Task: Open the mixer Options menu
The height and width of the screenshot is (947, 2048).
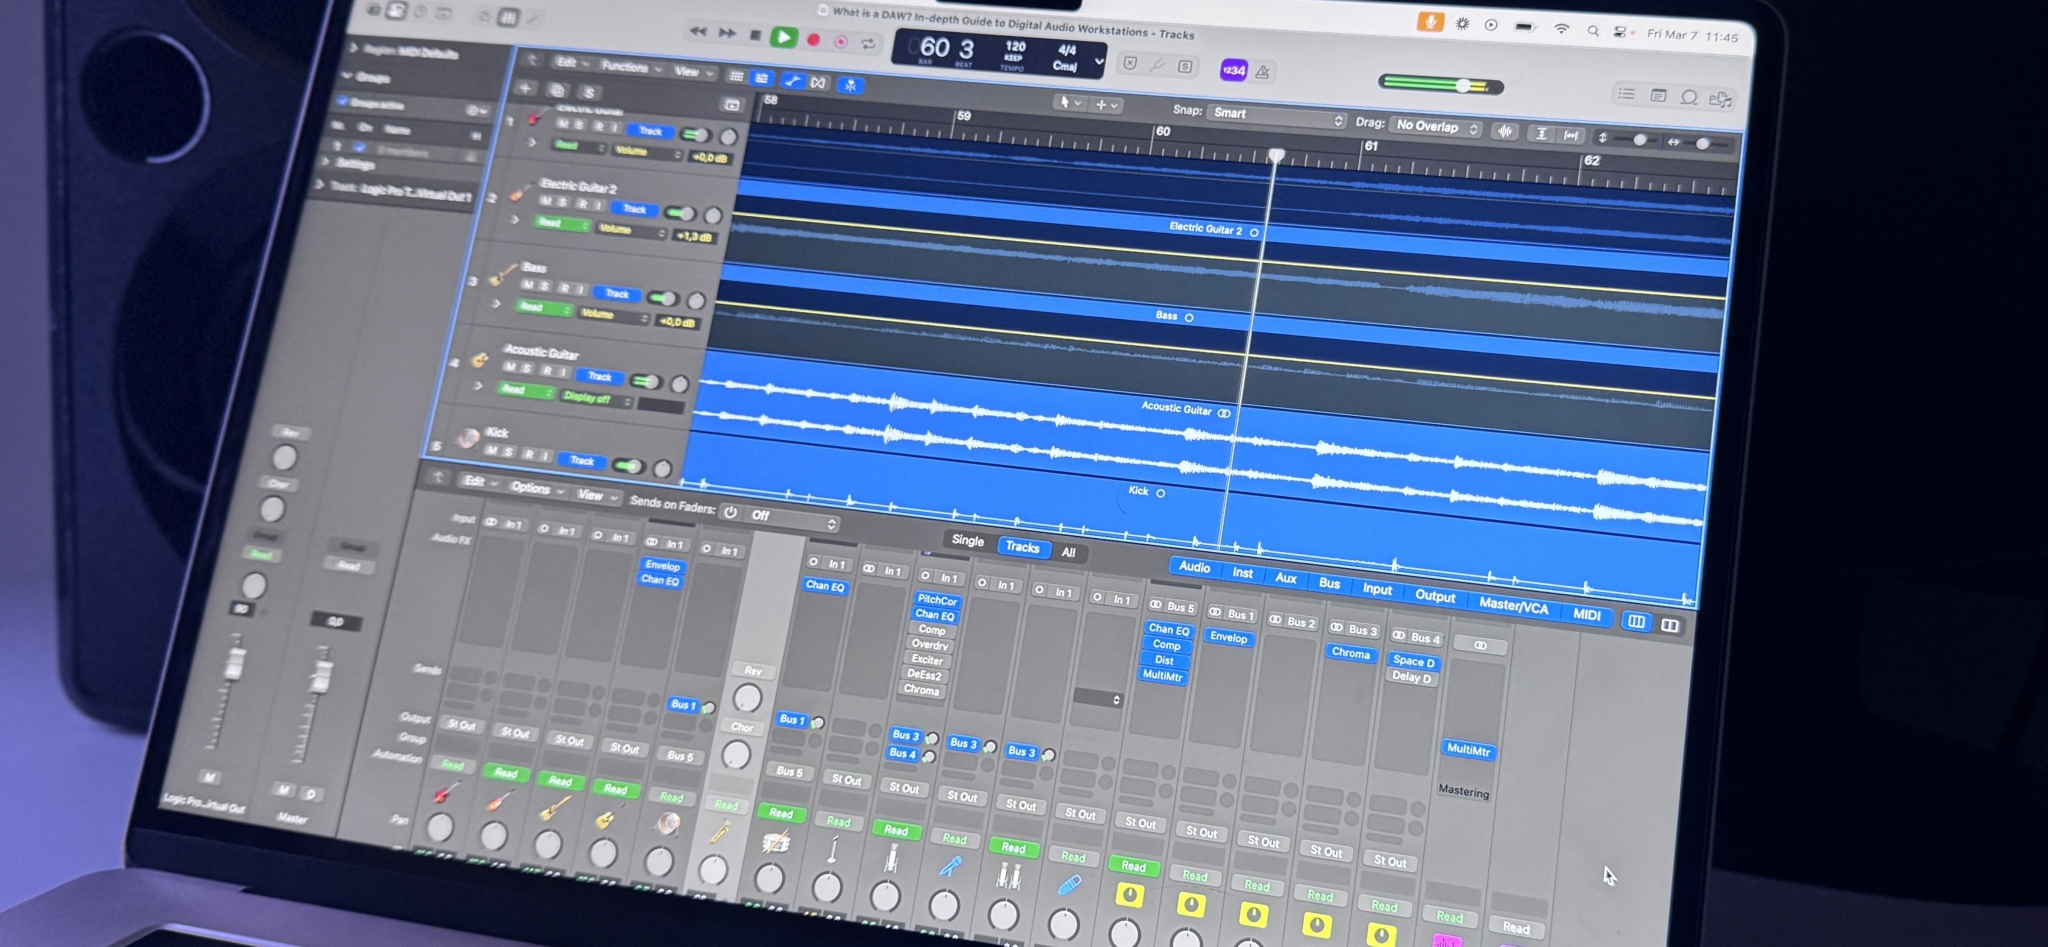Action: pos(537,488)
